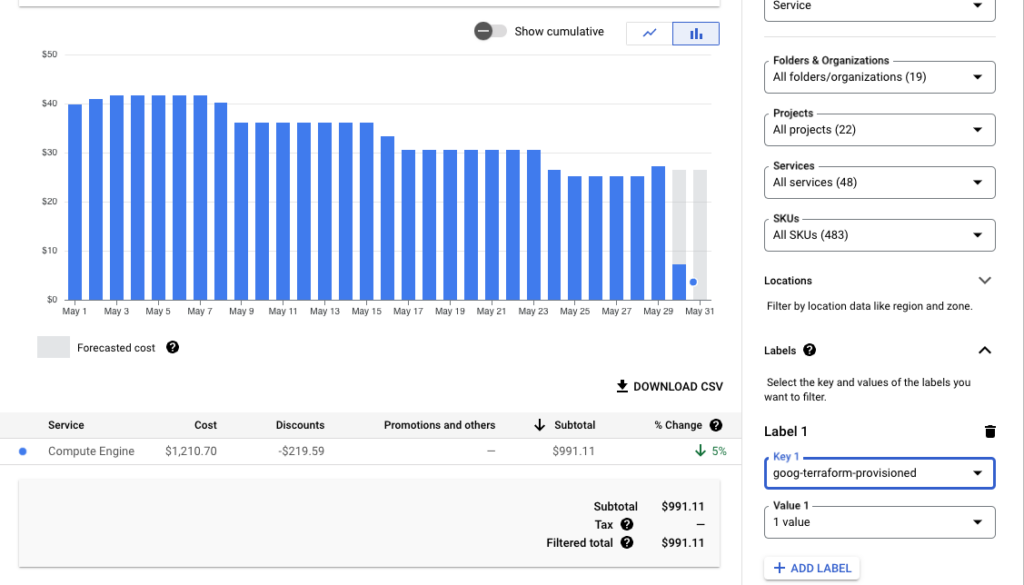Open the SKUs dropdown
1024x585 pixels.
[x=879, y=235]
